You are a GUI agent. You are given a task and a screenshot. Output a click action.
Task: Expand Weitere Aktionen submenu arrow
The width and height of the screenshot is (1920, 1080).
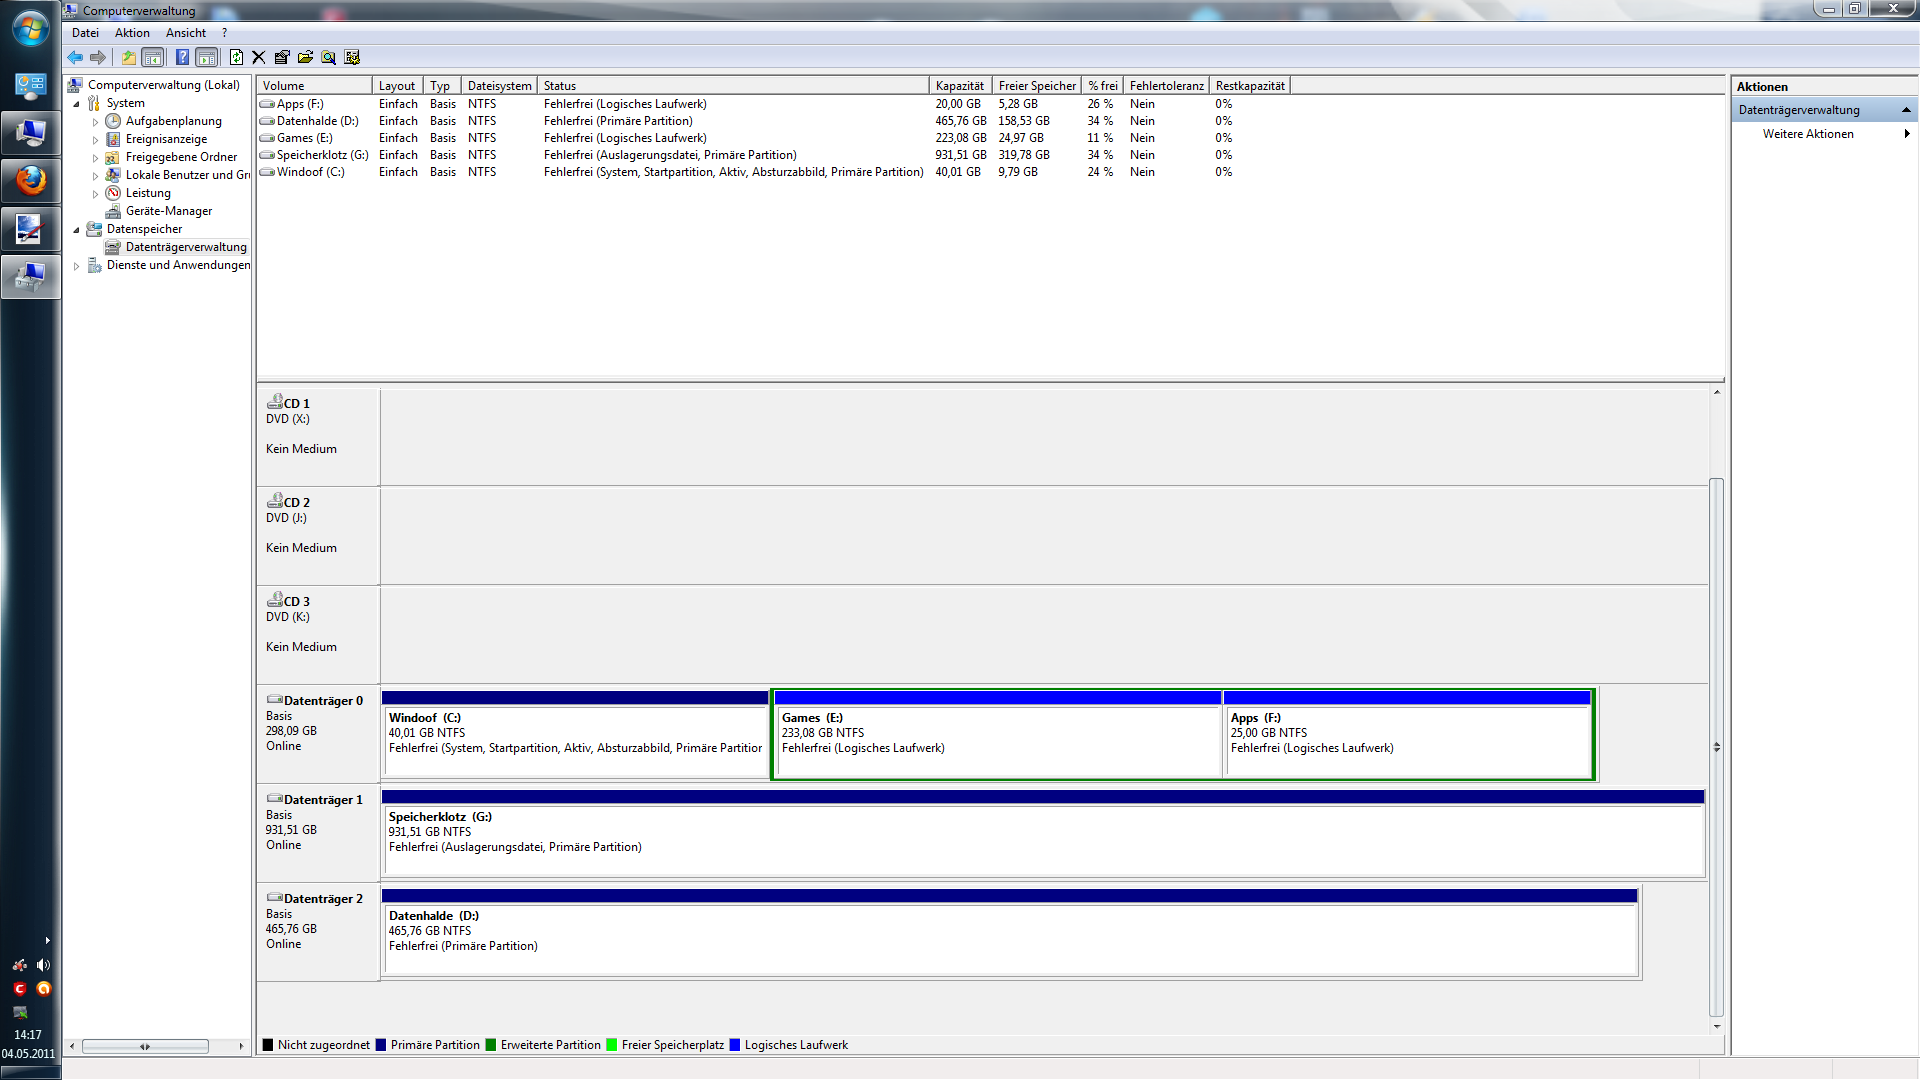(1906, 134)
